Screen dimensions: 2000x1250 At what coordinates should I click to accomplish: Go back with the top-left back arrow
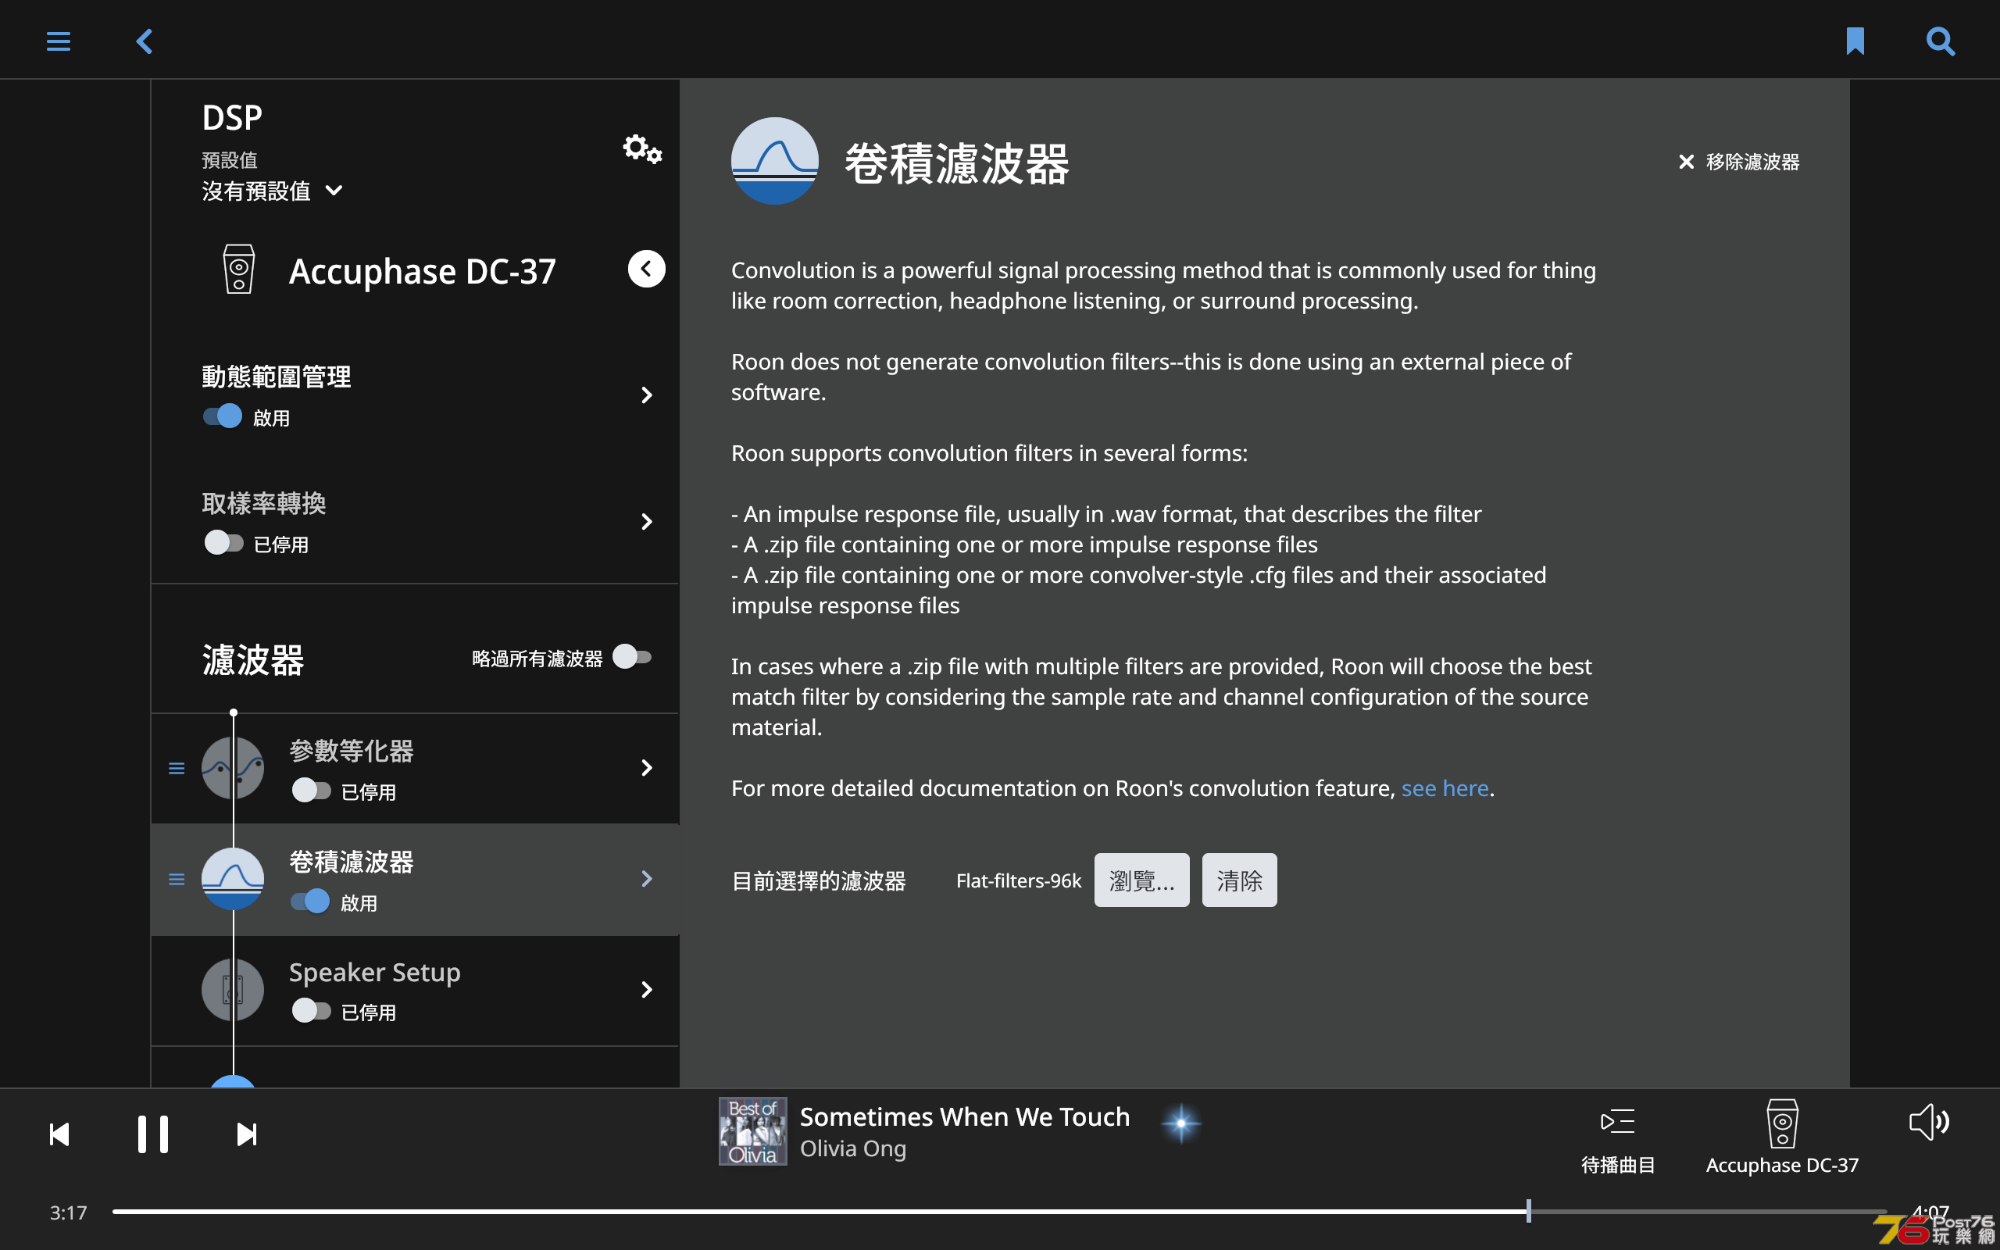pos(145,41)
